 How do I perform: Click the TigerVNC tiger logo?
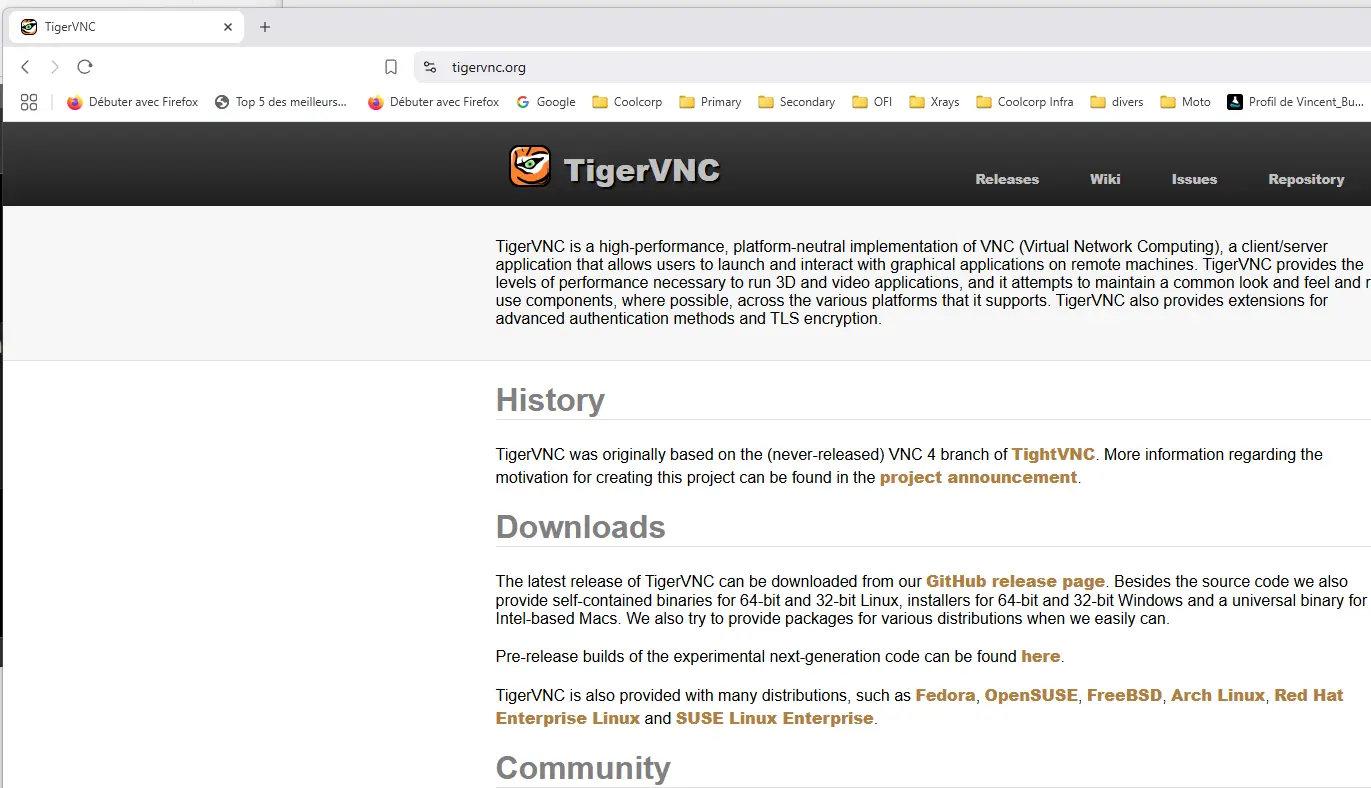pyautogui.click(x=530, y=166)
